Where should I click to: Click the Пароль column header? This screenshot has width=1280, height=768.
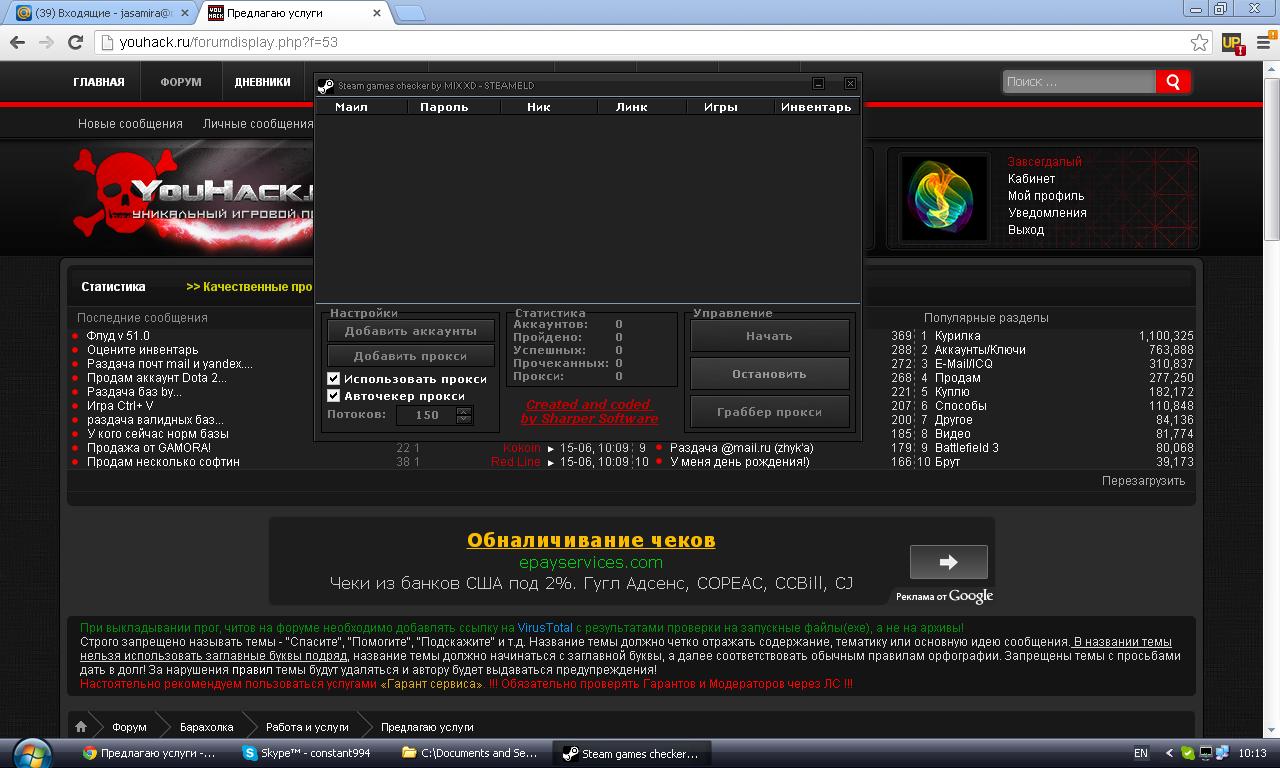[x=444, y=107]
